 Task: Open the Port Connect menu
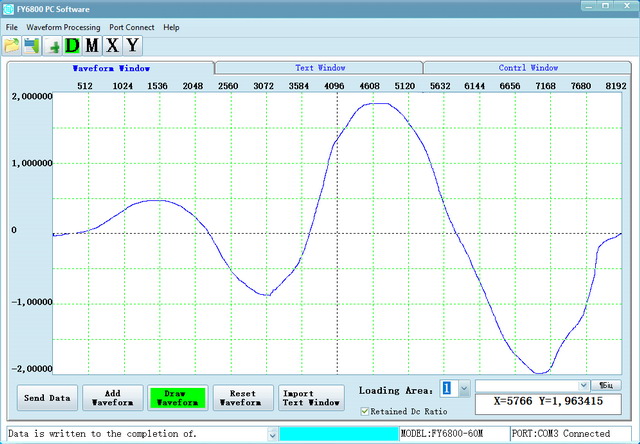point(131,27)
